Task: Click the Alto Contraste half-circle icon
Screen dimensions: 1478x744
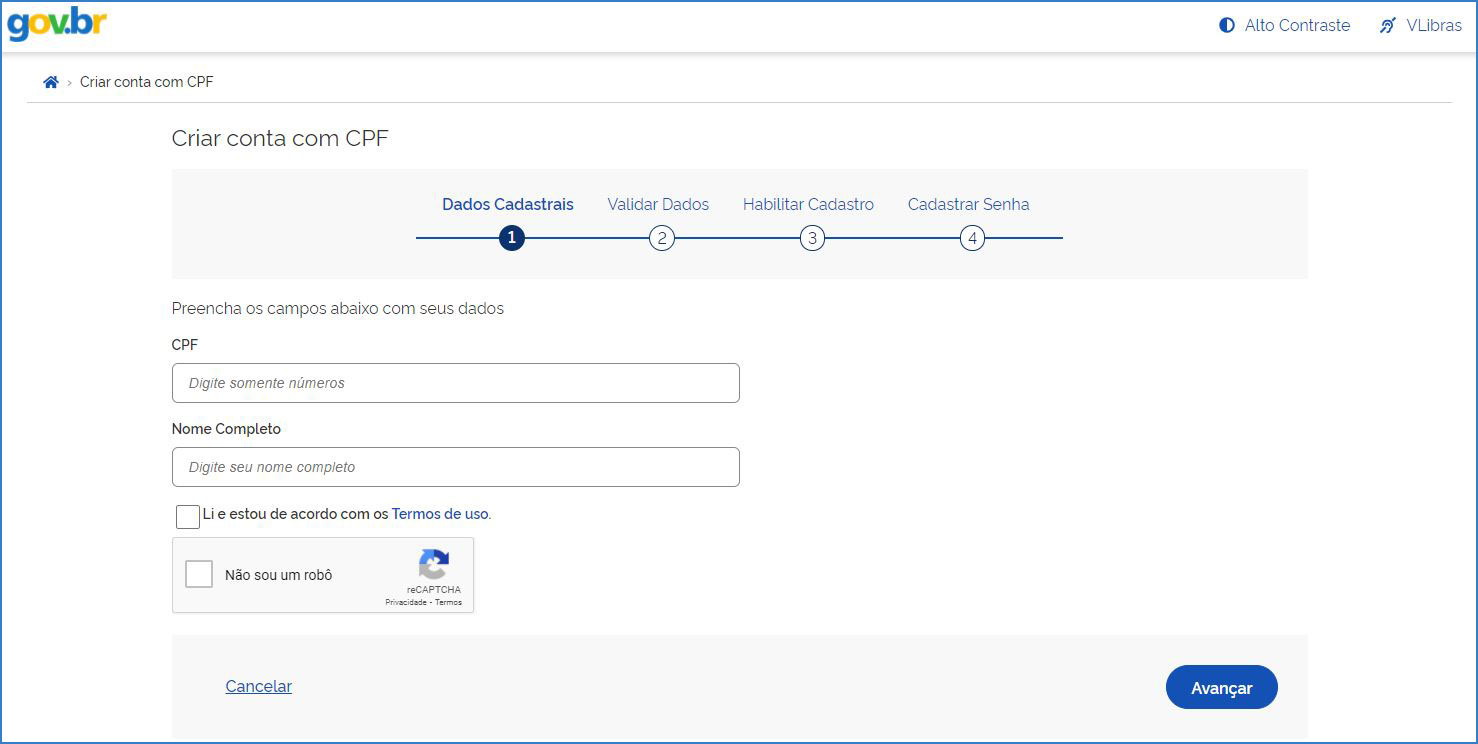Action: pos(1227,26)
